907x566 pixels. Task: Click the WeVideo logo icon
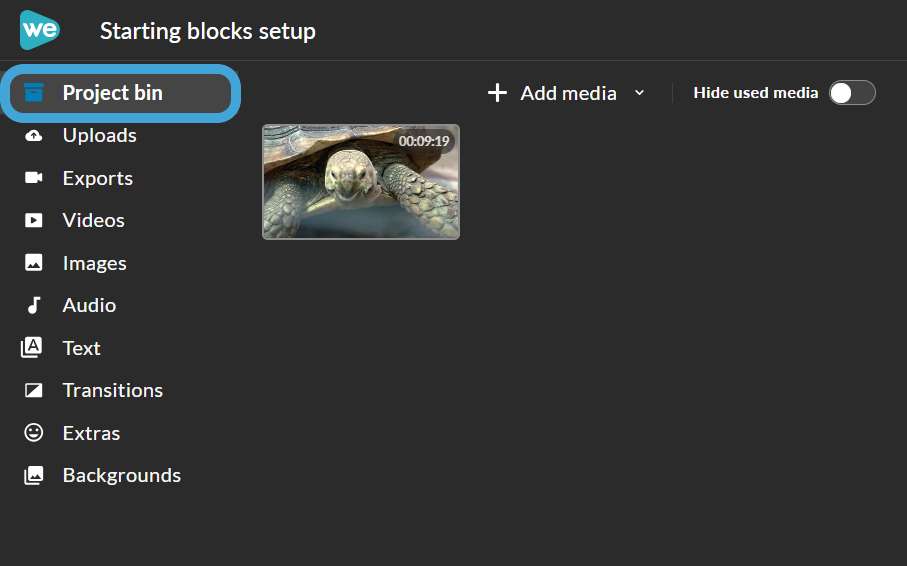click(x=39, y=30)
